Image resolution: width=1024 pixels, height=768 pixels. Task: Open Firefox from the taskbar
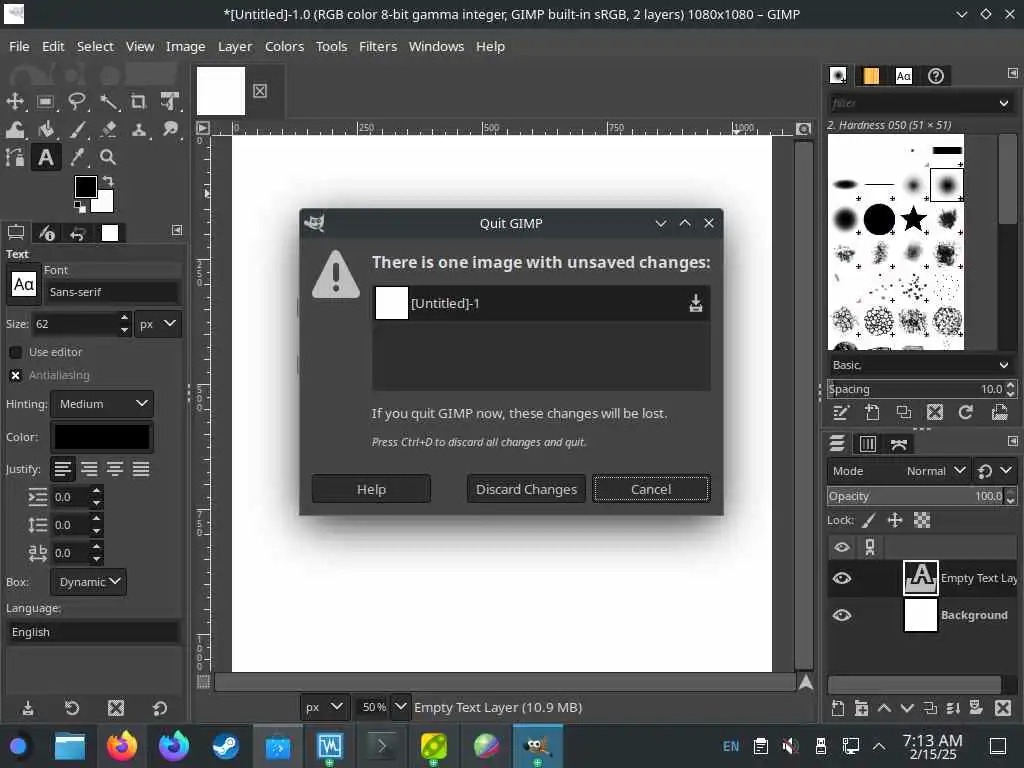point(122,746)
